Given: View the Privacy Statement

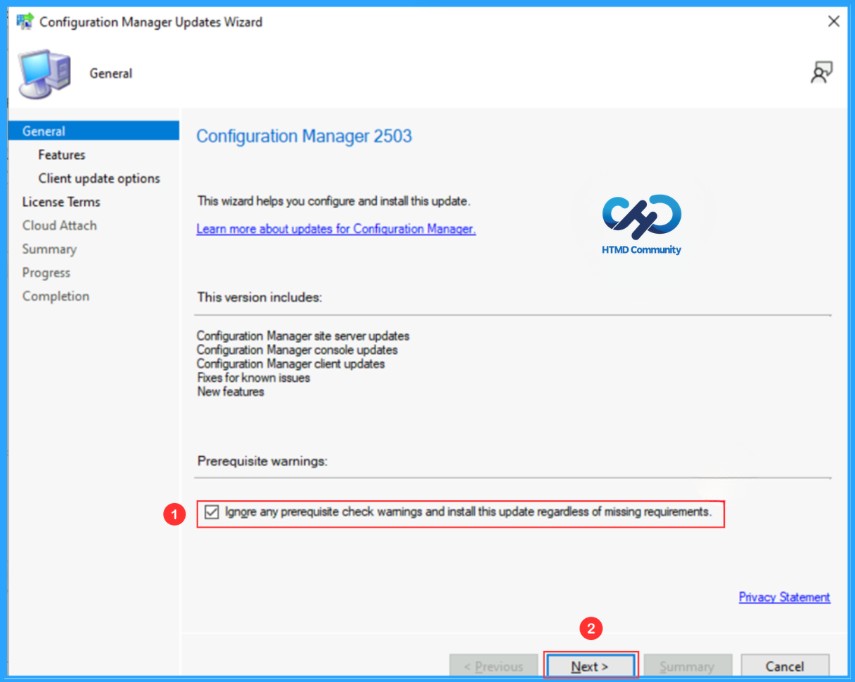Looking at the screenshot, I should click(783, 597).
